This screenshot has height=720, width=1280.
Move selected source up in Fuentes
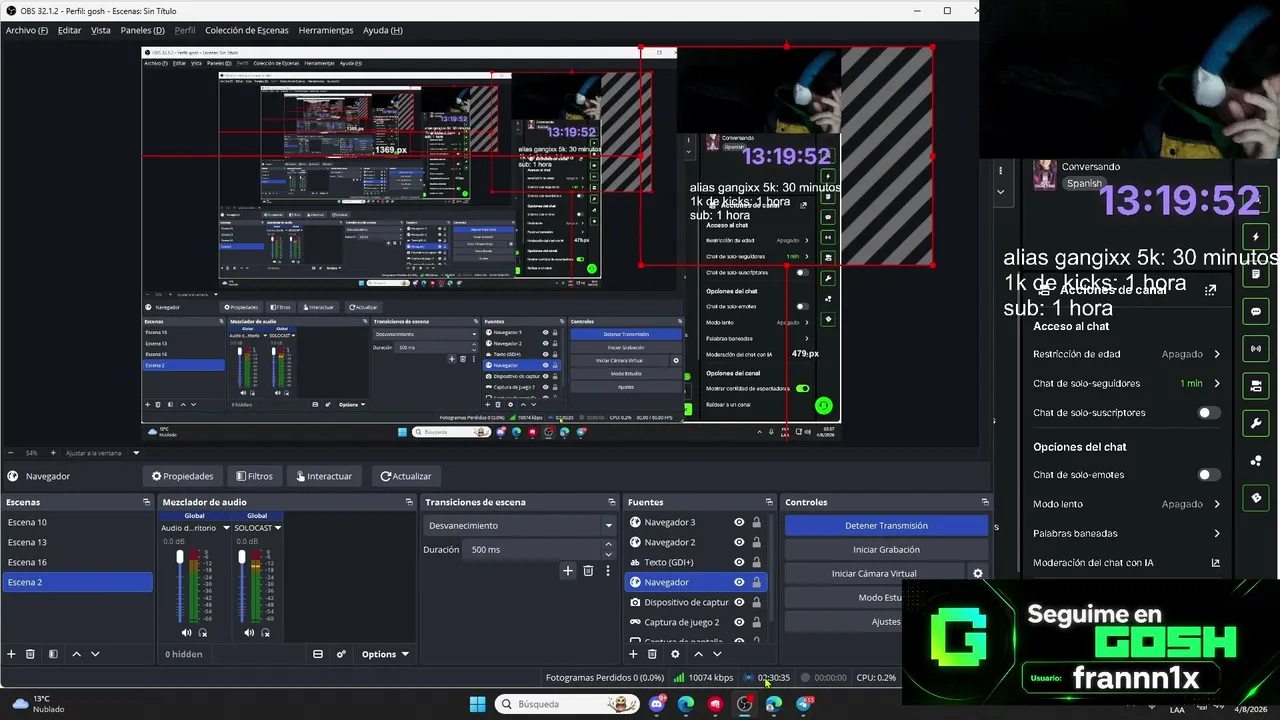698,654
